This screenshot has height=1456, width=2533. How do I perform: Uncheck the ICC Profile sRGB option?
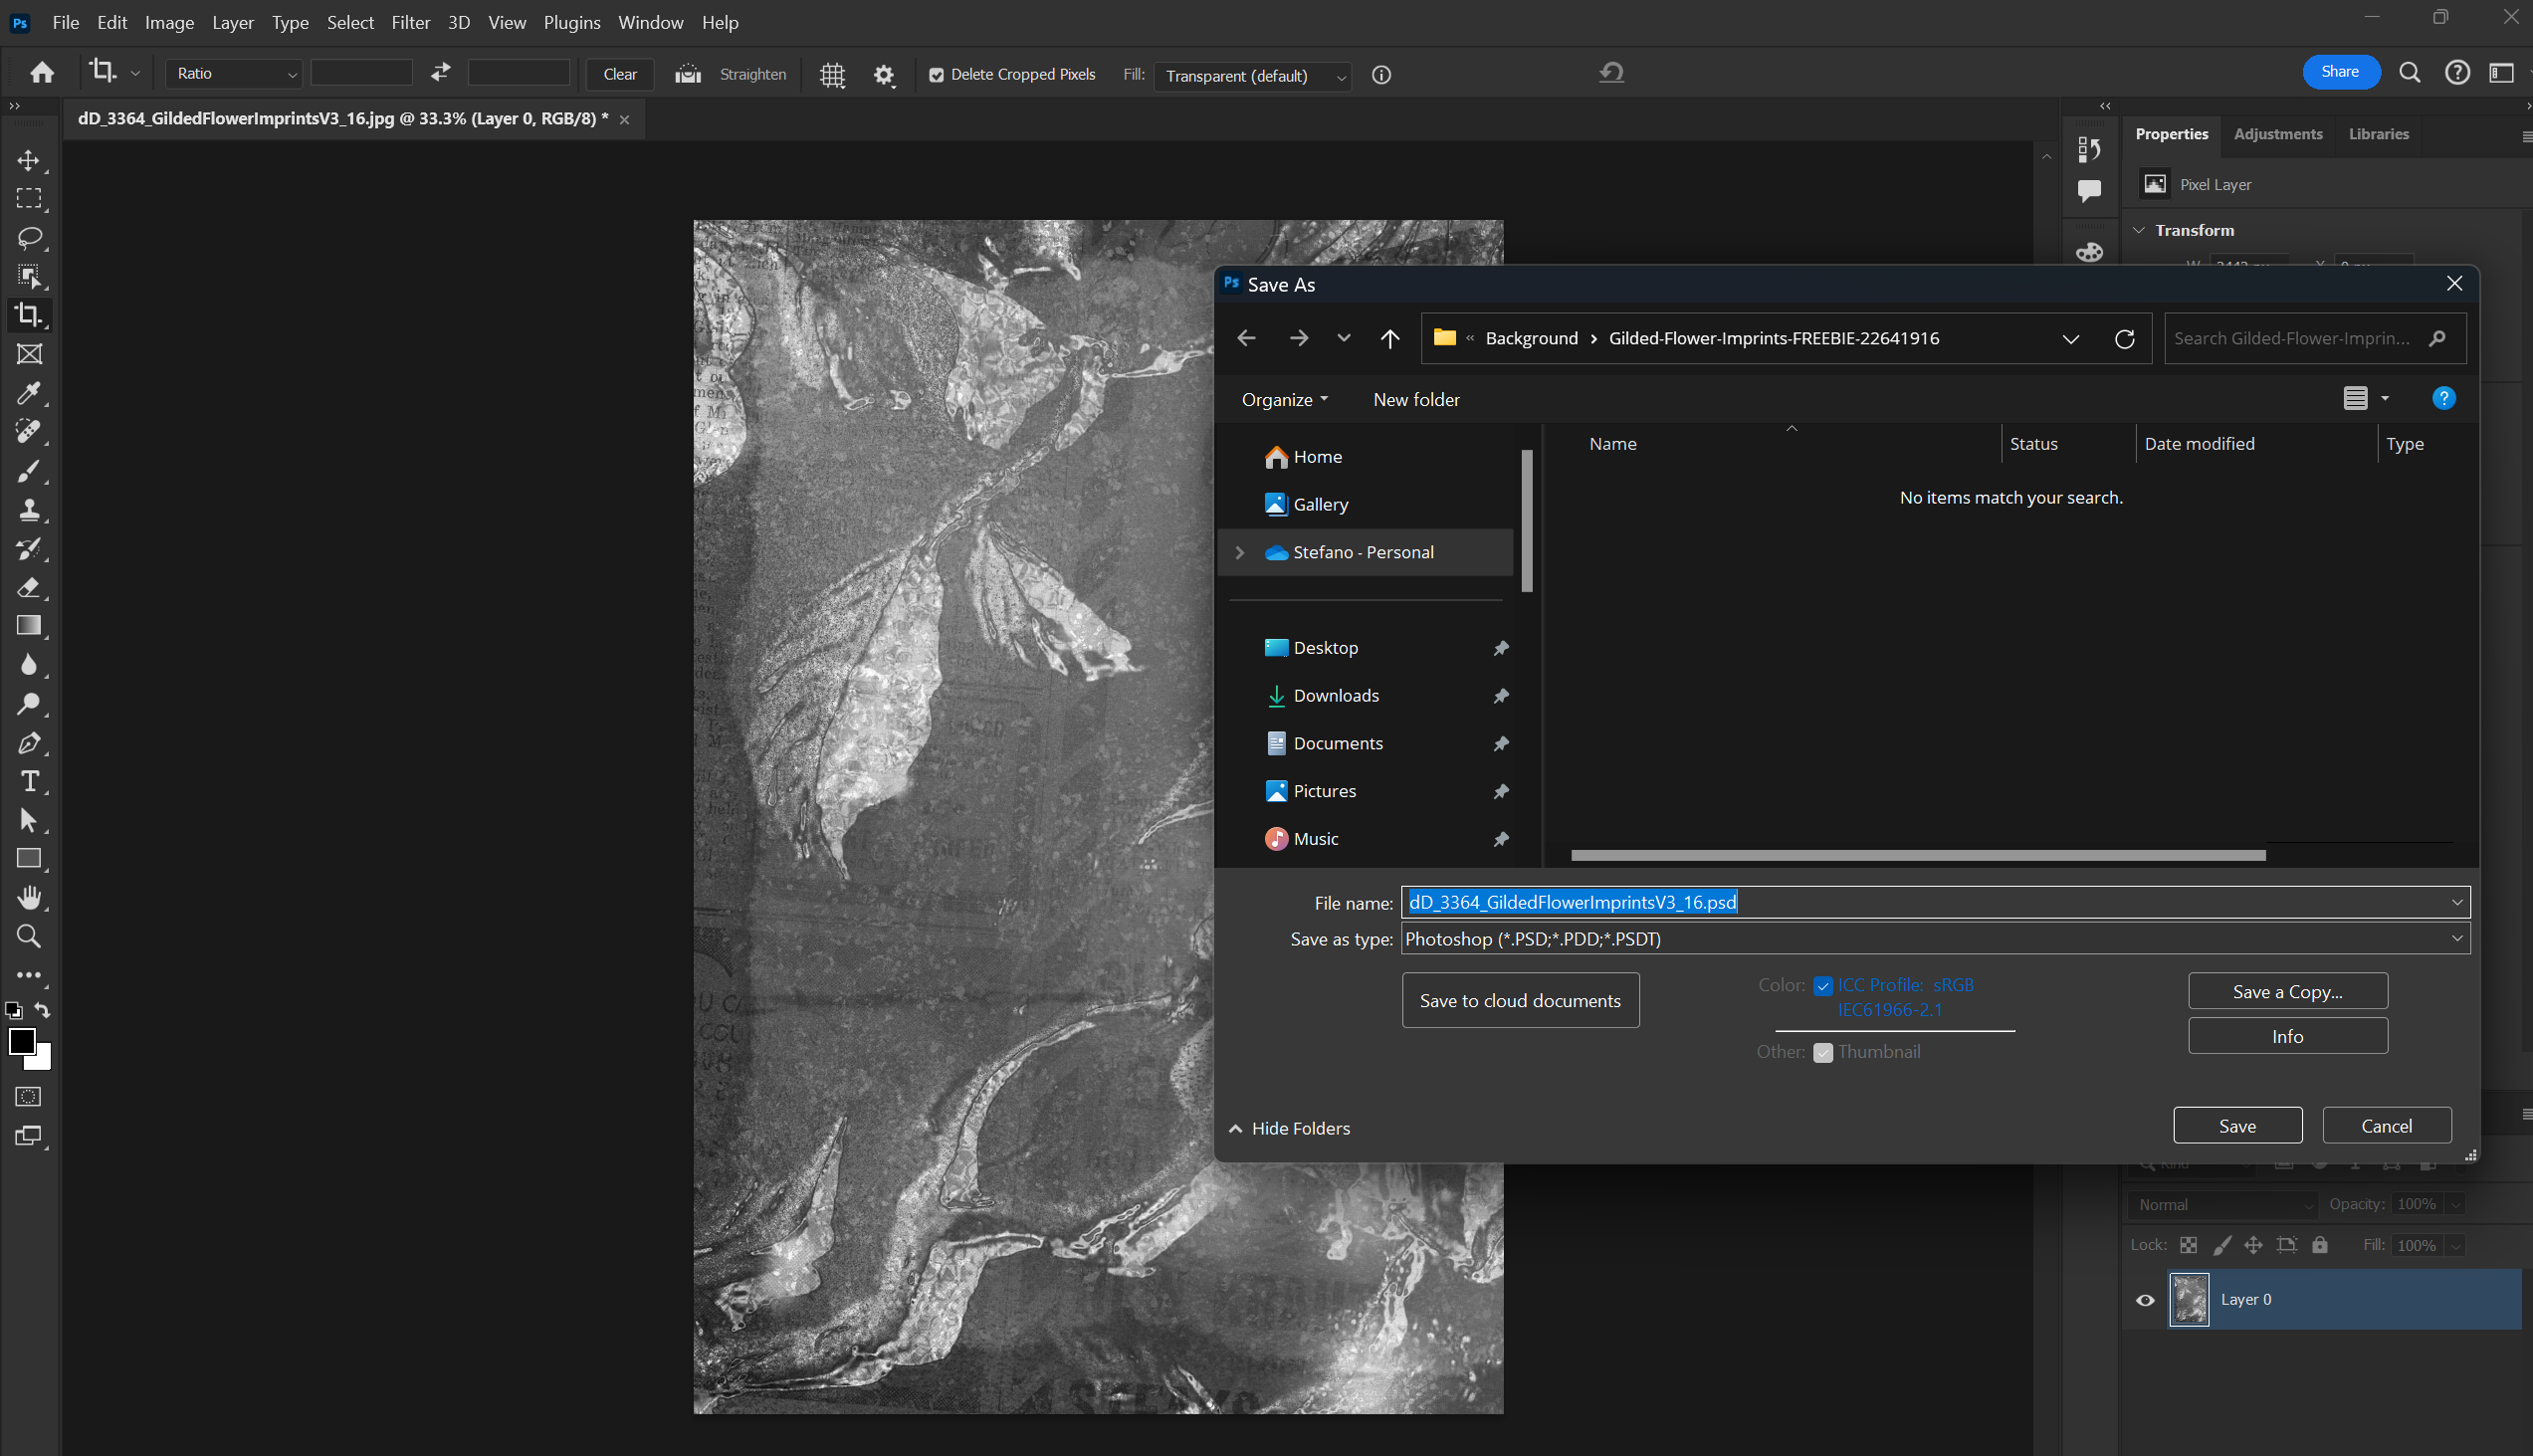click(x=1823, y=985)
